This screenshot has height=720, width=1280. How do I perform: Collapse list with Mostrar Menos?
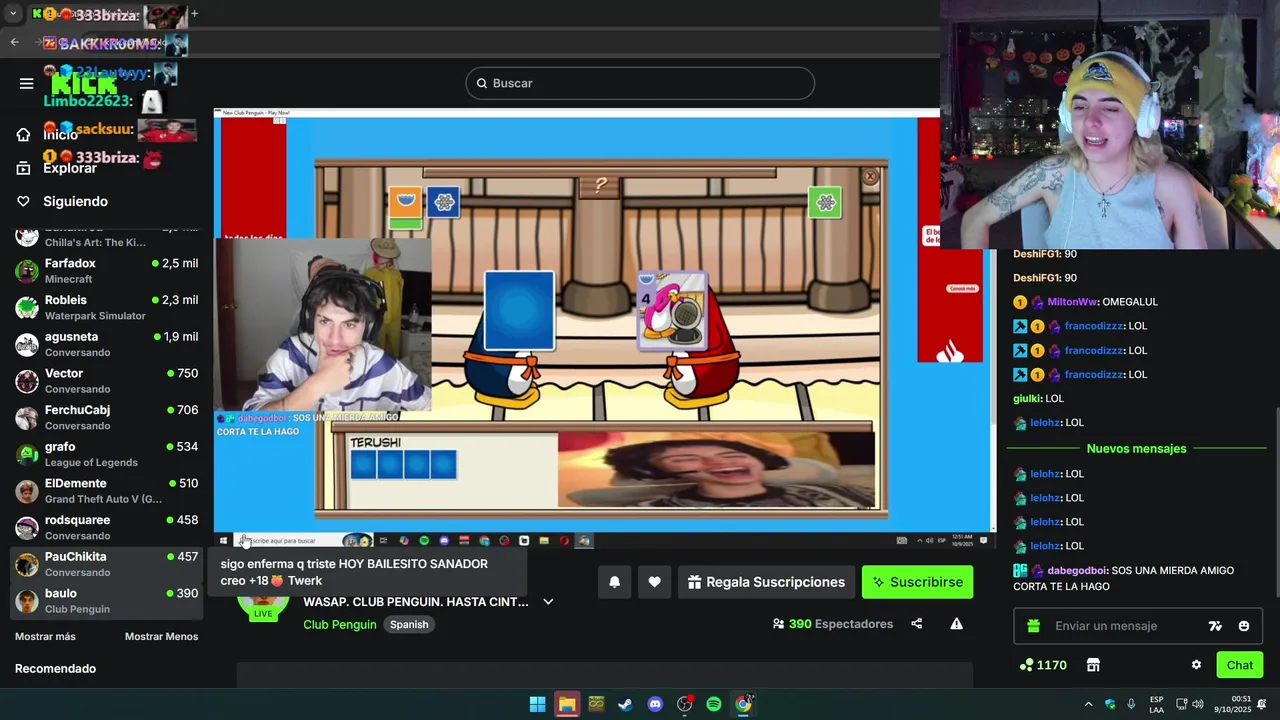click(x=161, y=636)
